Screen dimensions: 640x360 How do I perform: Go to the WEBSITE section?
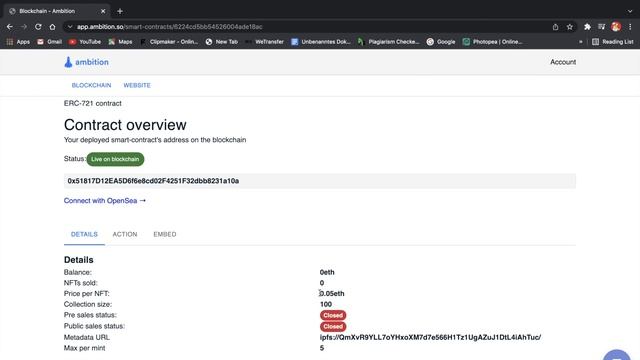[137, 85]
